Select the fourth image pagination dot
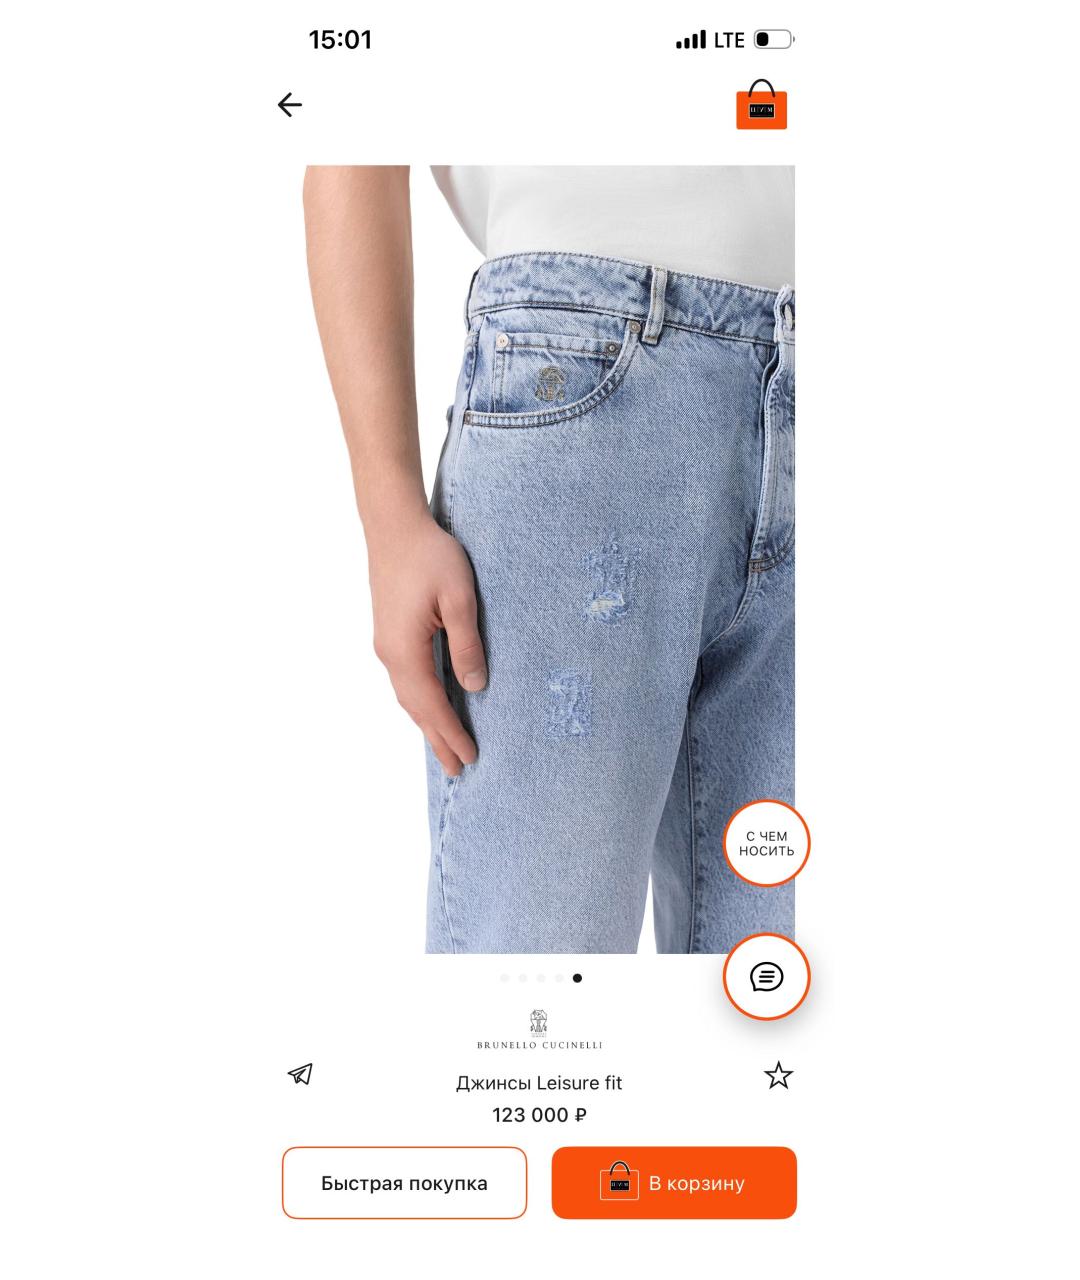 pos(559,978)
